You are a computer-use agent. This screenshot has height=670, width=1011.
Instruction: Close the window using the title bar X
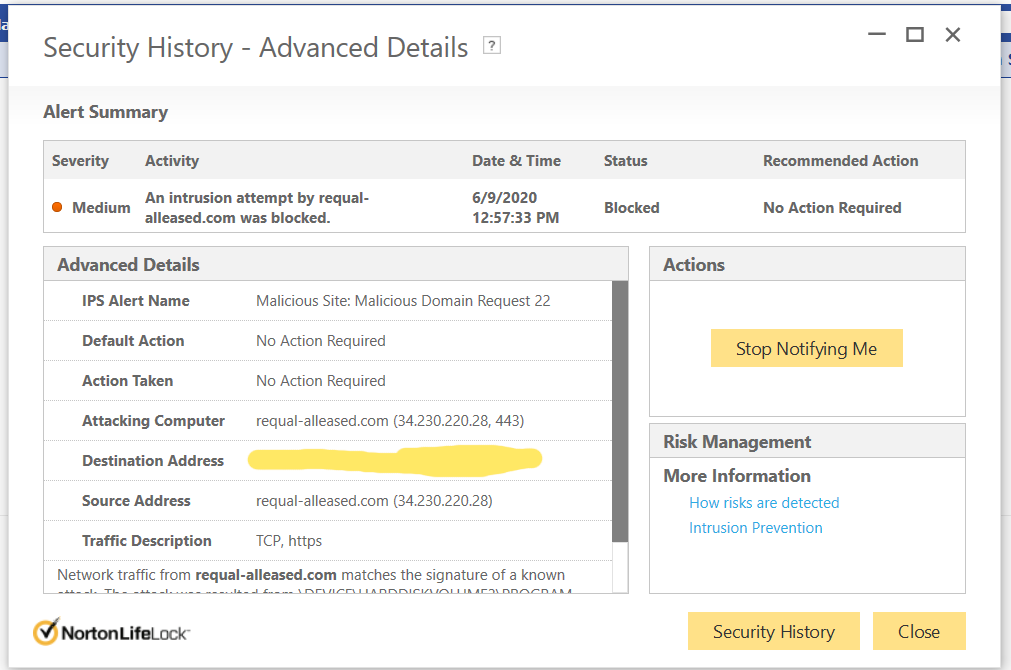point(953,35)
